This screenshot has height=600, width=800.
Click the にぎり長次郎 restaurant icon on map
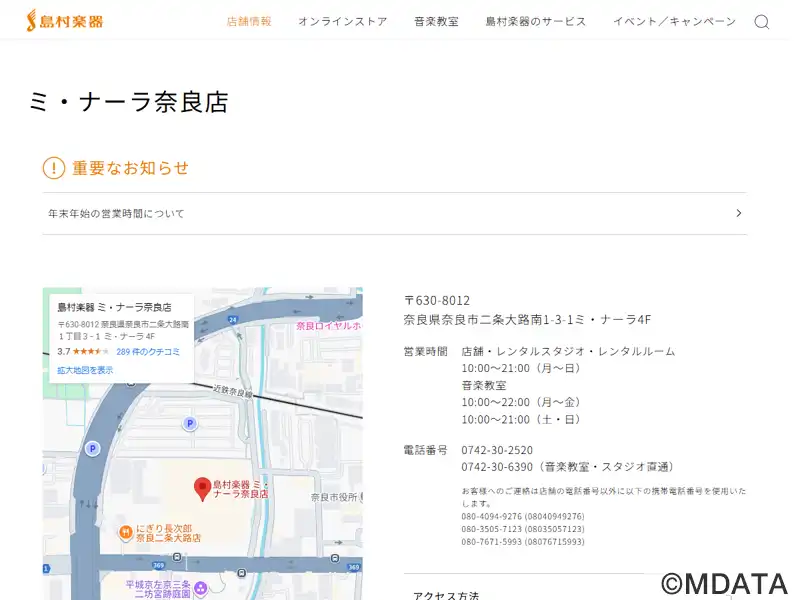tap(126, 533)
